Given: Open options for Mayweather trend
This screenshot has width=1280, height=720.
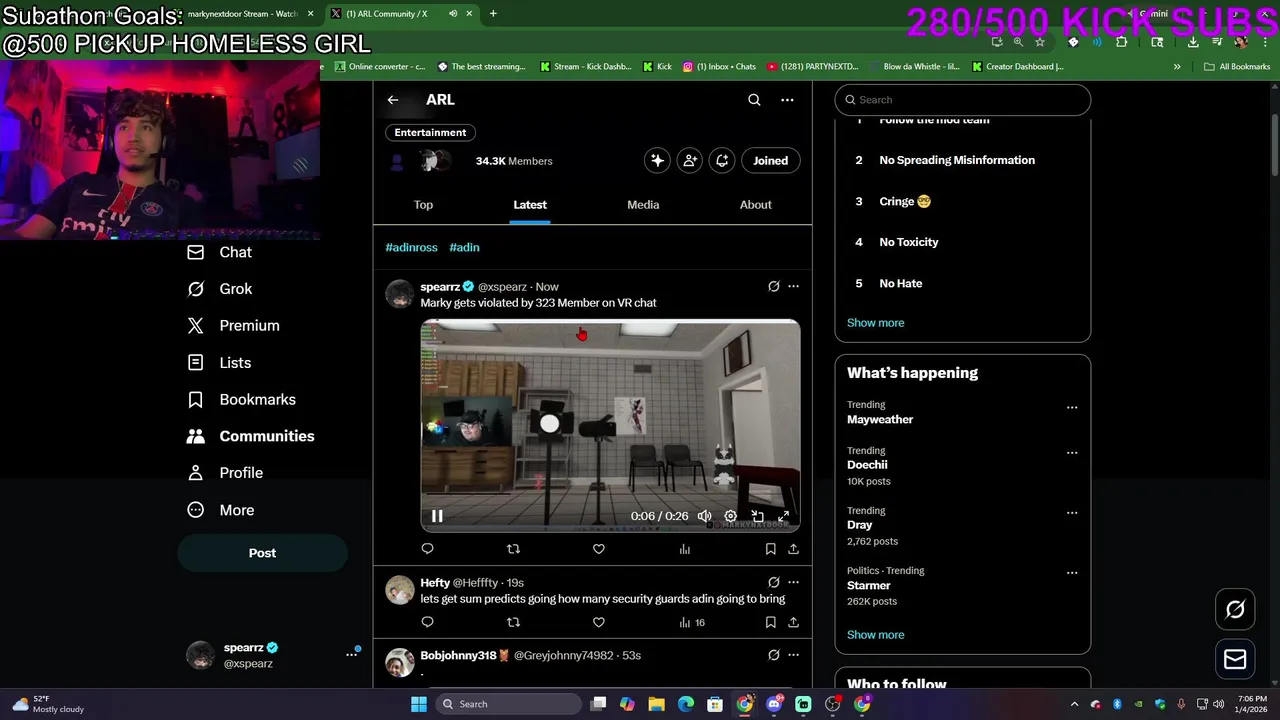Looking at the screenshot, I should (x=1072, y=407).
